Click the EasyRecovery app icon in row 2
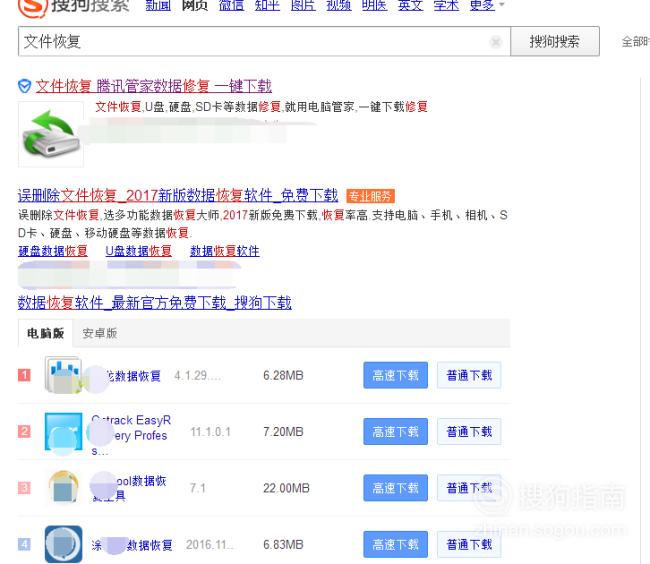 (63, 431)
